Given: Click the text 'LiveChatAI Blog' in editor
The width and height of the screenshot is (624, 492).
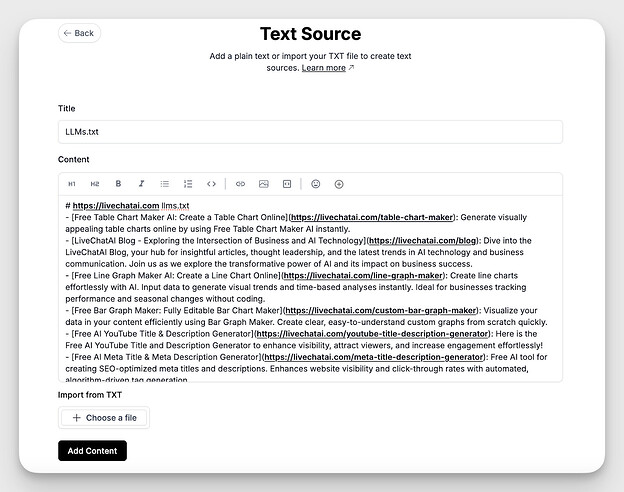Looking at the screenshot, I should coord(105,240).
